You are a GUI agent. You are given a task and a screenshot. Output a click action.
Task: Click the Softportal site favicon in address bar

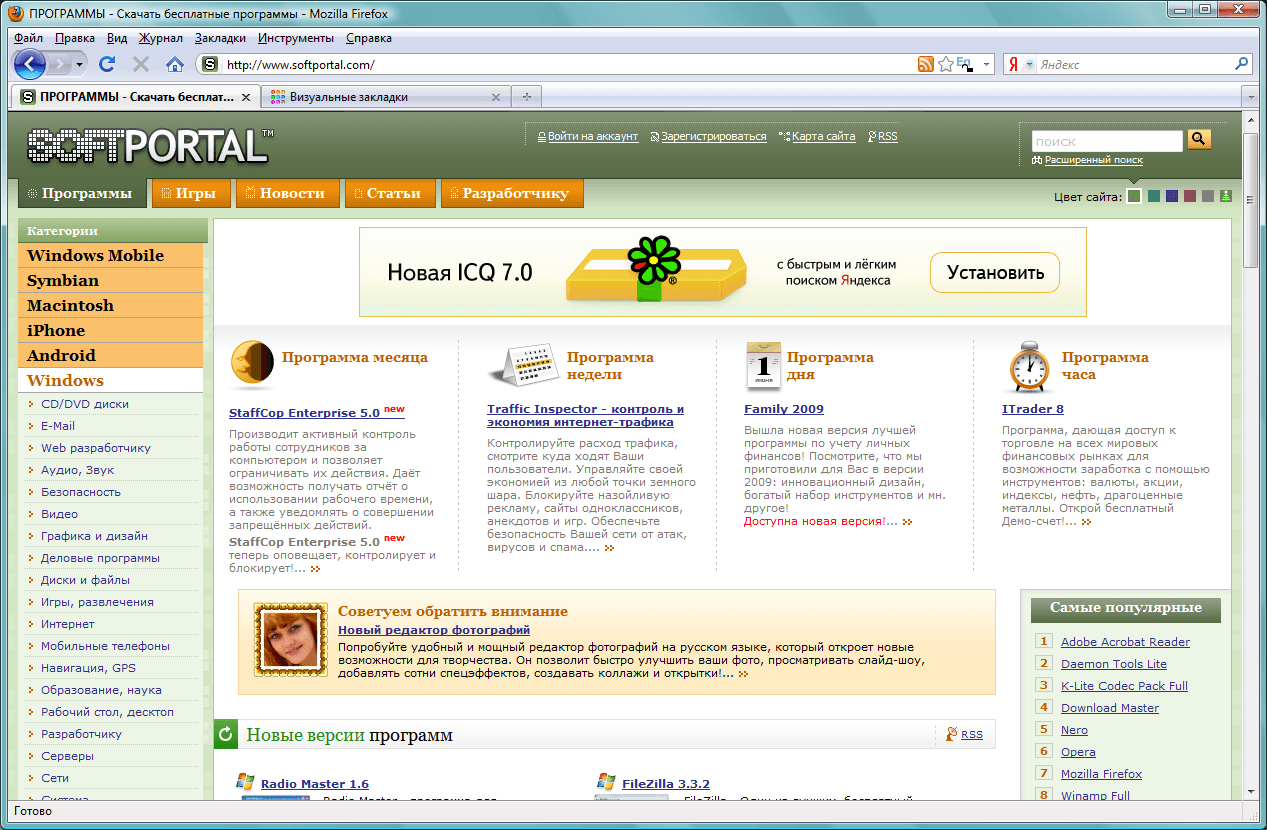pyautogui.click(x=209, y=64)
